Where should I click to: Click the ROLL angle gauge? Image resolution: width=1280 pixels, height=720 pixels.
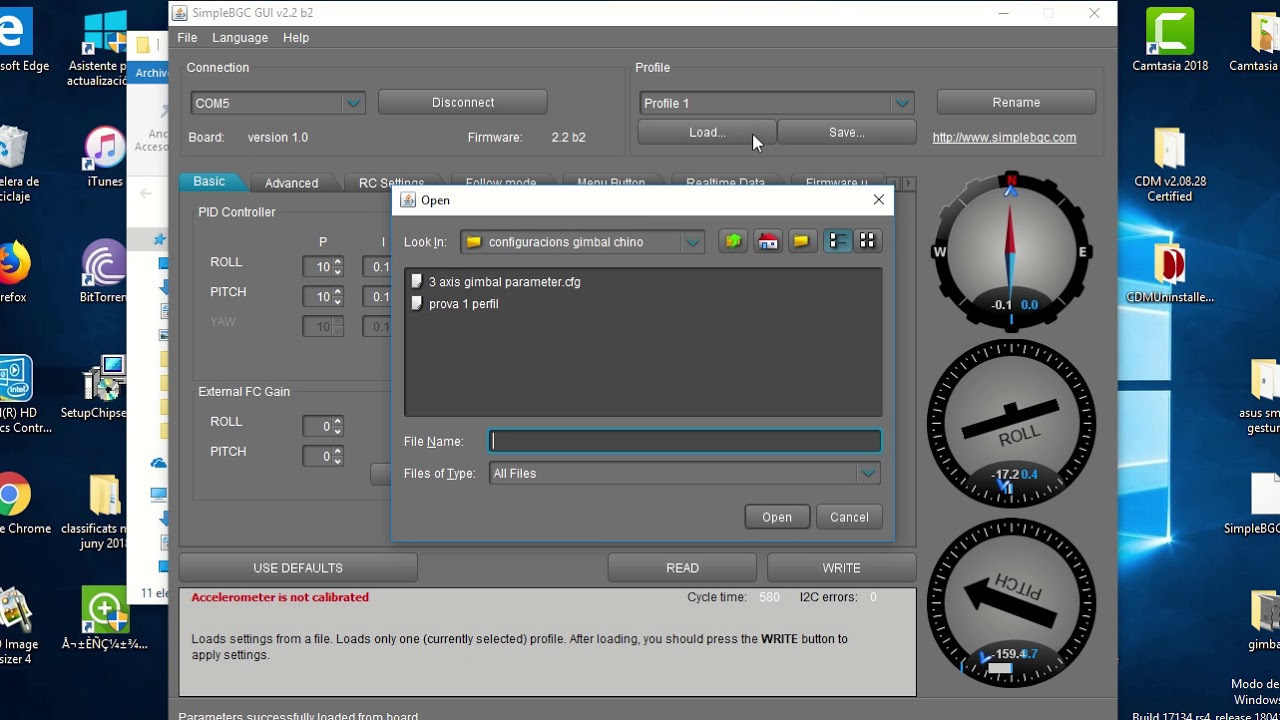pyautogui.click(x=1011, y=424)
